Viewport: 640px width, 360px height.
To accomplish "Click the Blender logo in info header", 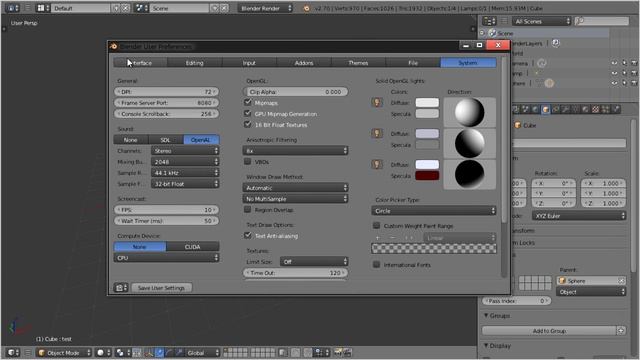I will point(307,8).
